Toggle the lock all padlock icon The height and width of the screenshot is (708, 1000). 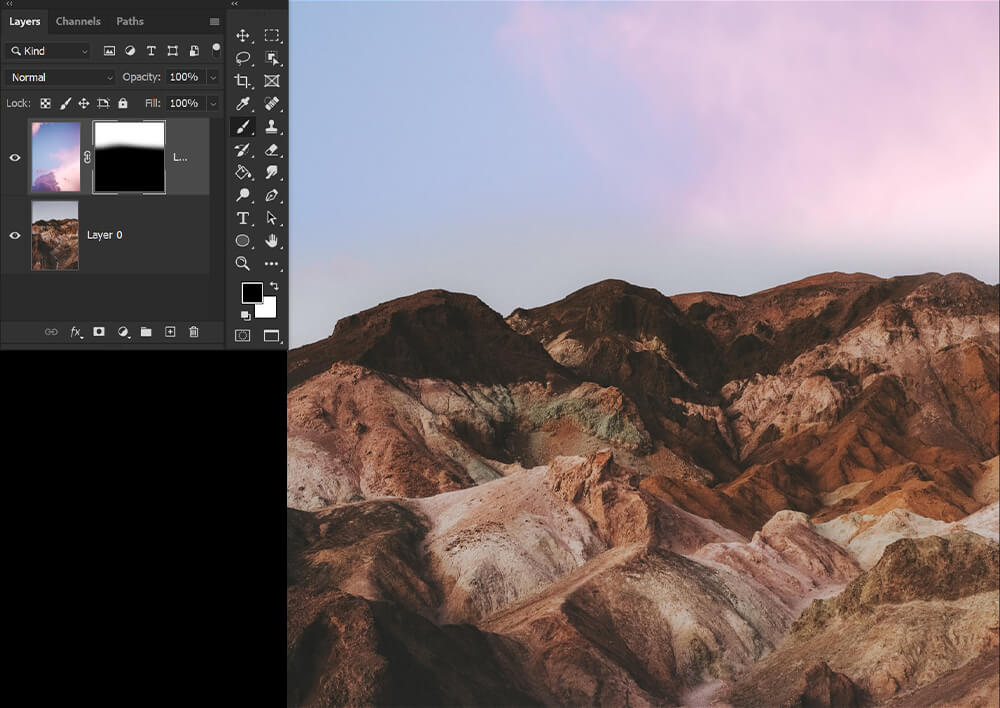coord(123,103)
